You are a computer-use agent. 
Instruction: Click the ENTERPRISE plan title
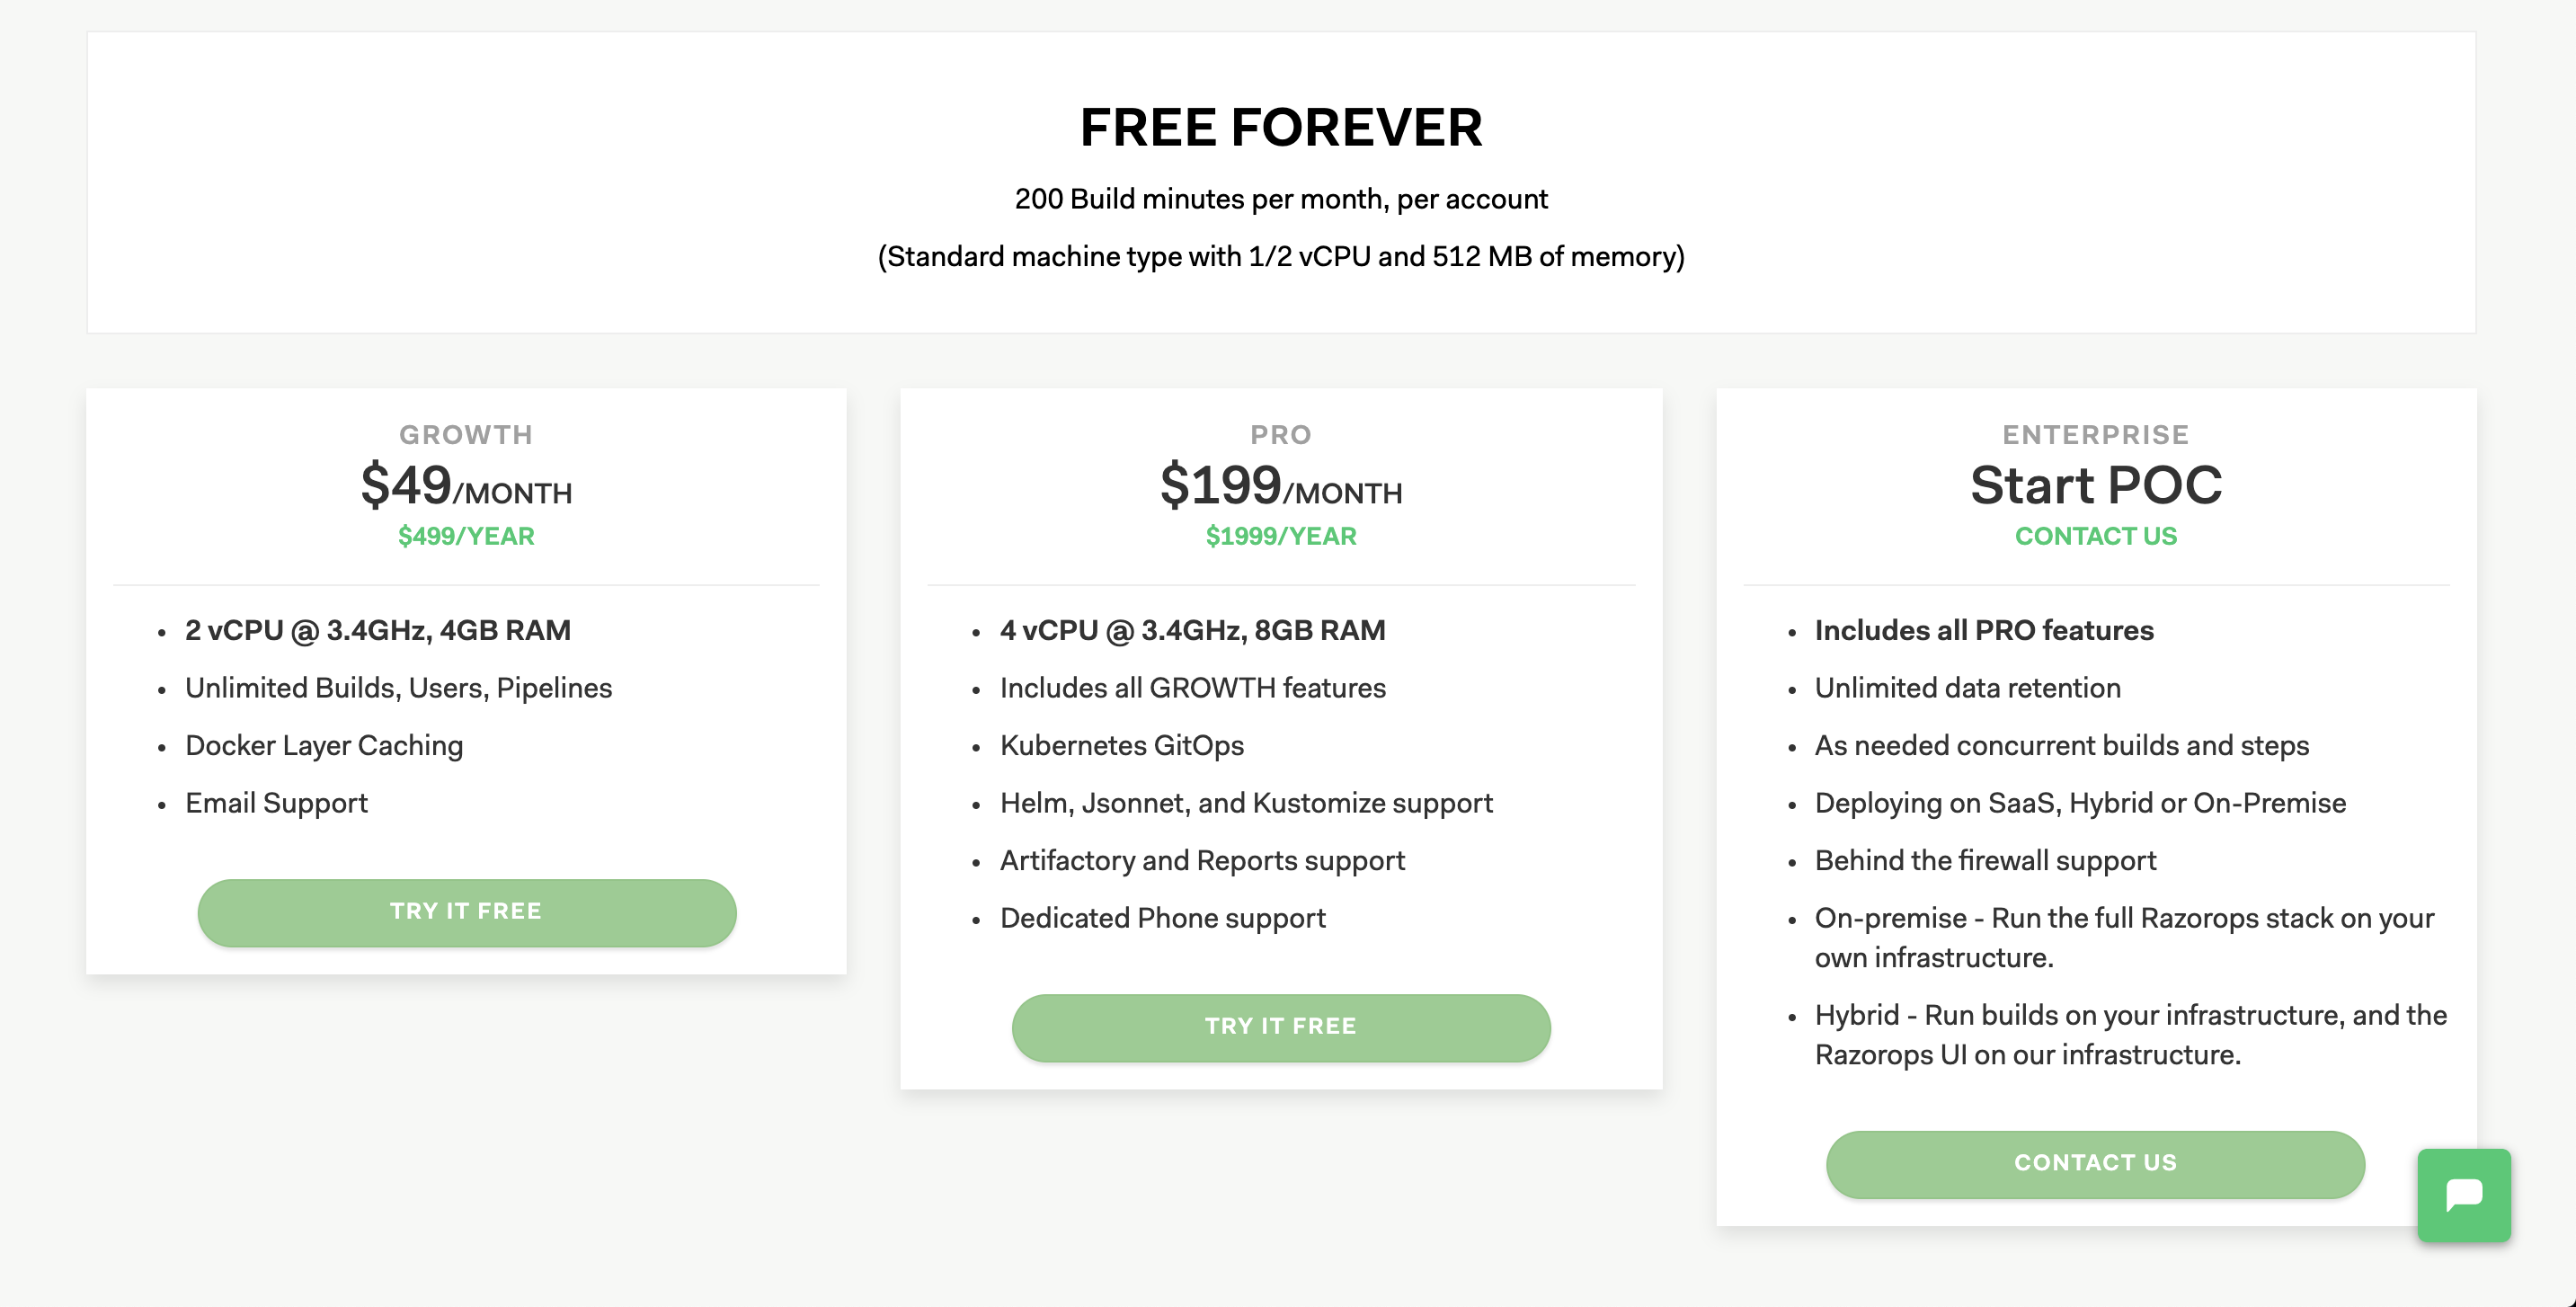[x=2095, y=435]
